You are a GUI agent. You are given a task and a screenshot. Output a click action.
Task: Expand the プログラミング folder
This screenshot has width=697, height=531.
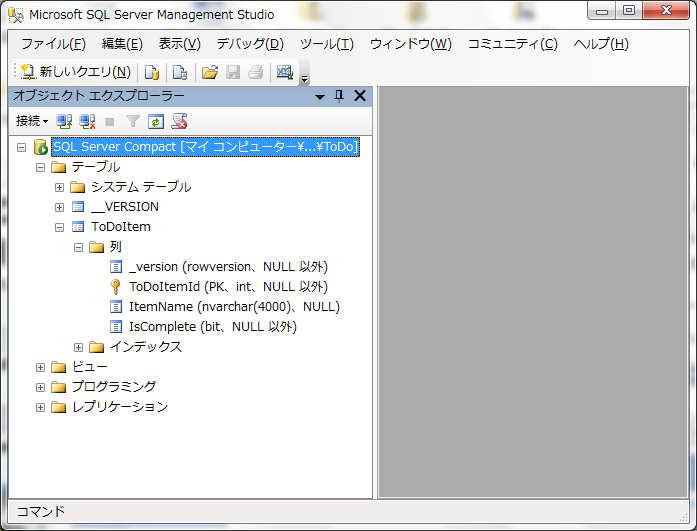40,387
